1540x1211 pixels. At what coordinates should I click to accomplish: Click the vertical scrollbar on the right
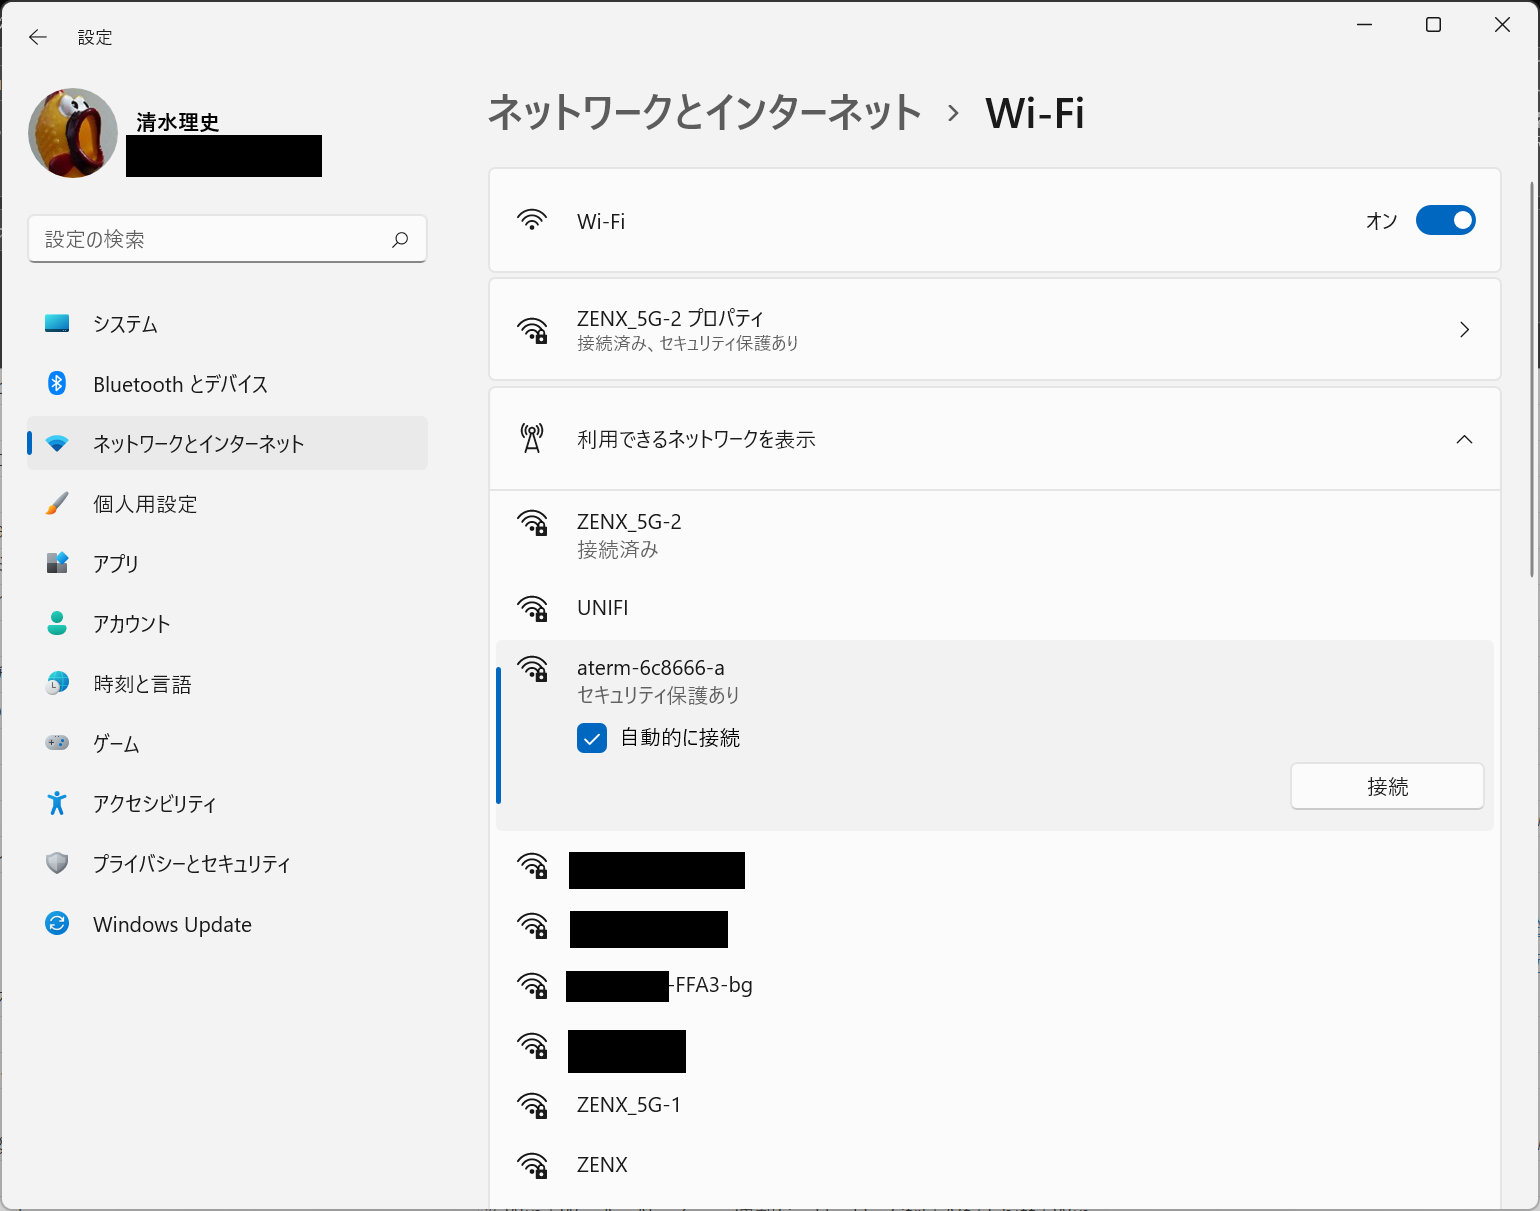pos(1531,380)
